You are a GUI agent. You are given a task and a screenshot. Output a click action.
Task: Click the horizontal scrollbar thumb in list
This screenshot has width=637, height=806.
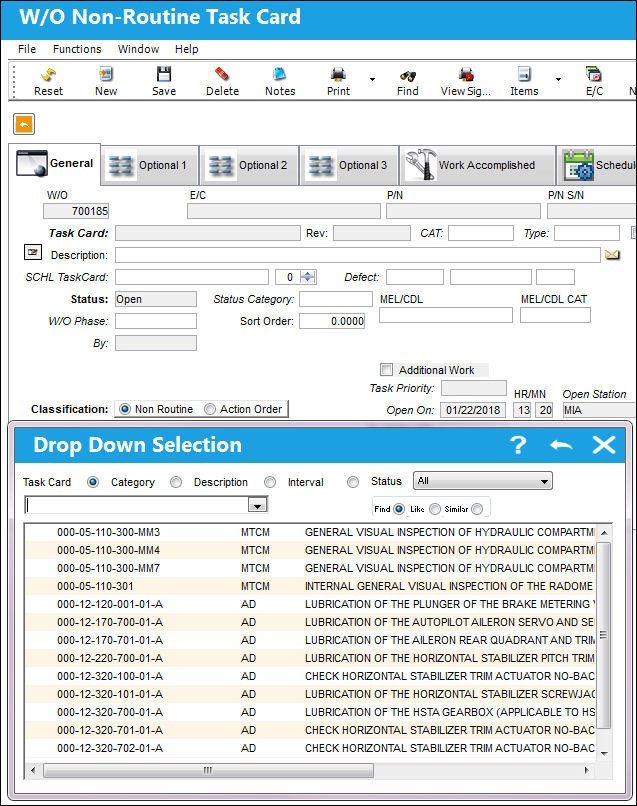click(208, 770)
